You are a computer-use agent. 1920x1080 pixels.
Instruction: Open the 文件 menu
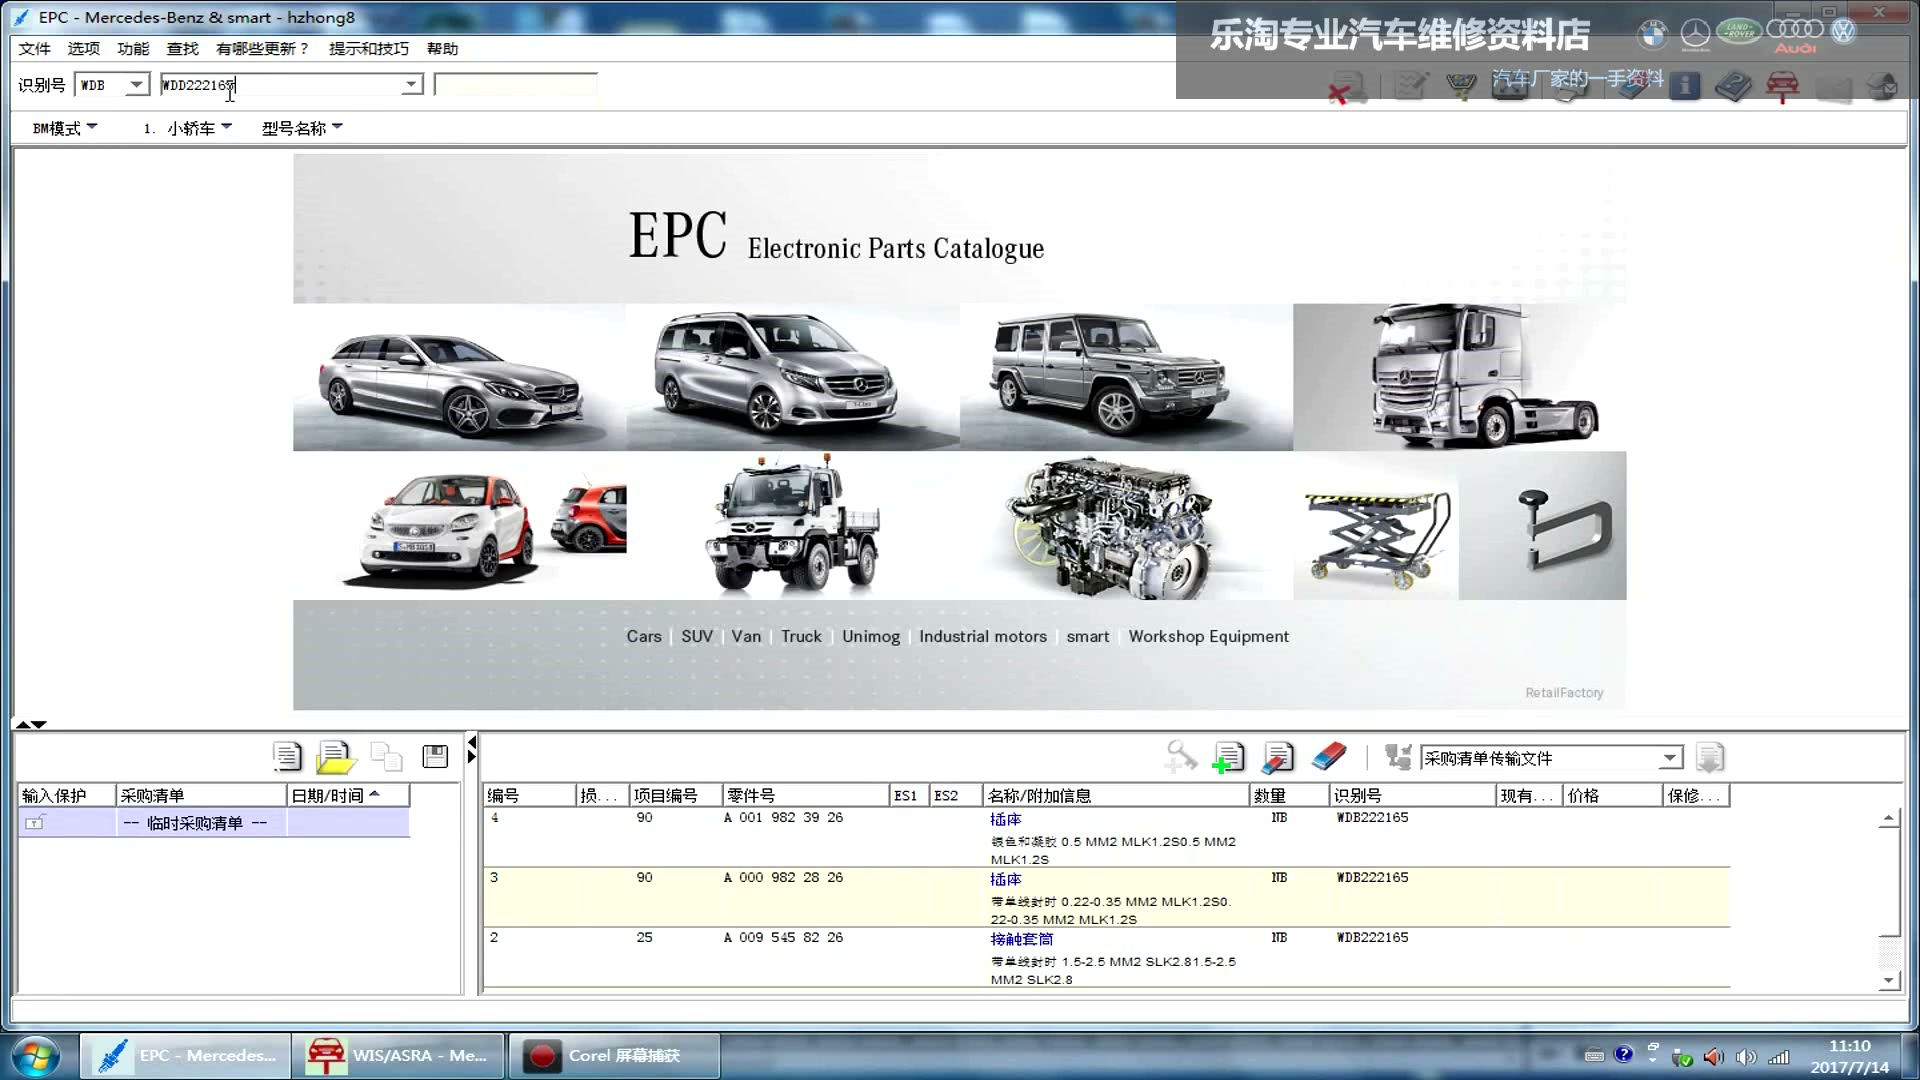(x=34, y=48)
